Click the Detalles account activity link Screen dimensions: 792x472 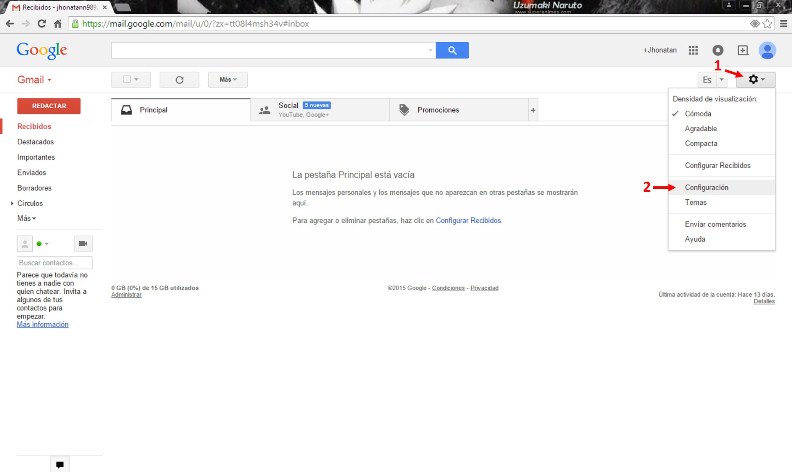[764, 301]
